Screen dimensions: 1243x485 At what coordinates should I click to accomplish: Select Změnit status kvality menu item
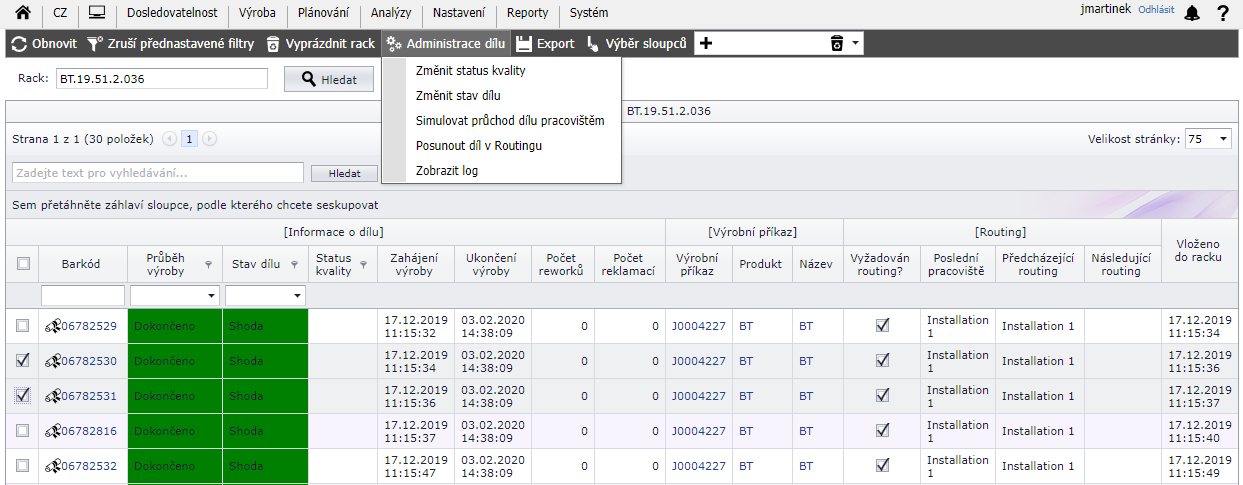[x=470, y=71]
